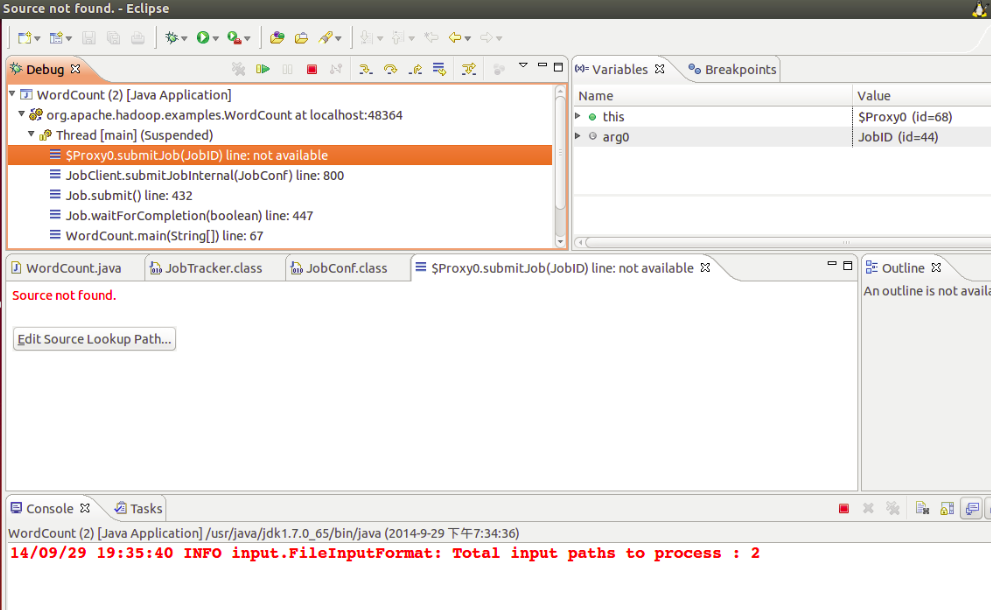
Task: Click the Debug view scroll-down arrow
Action: click(x=560, y=241)
